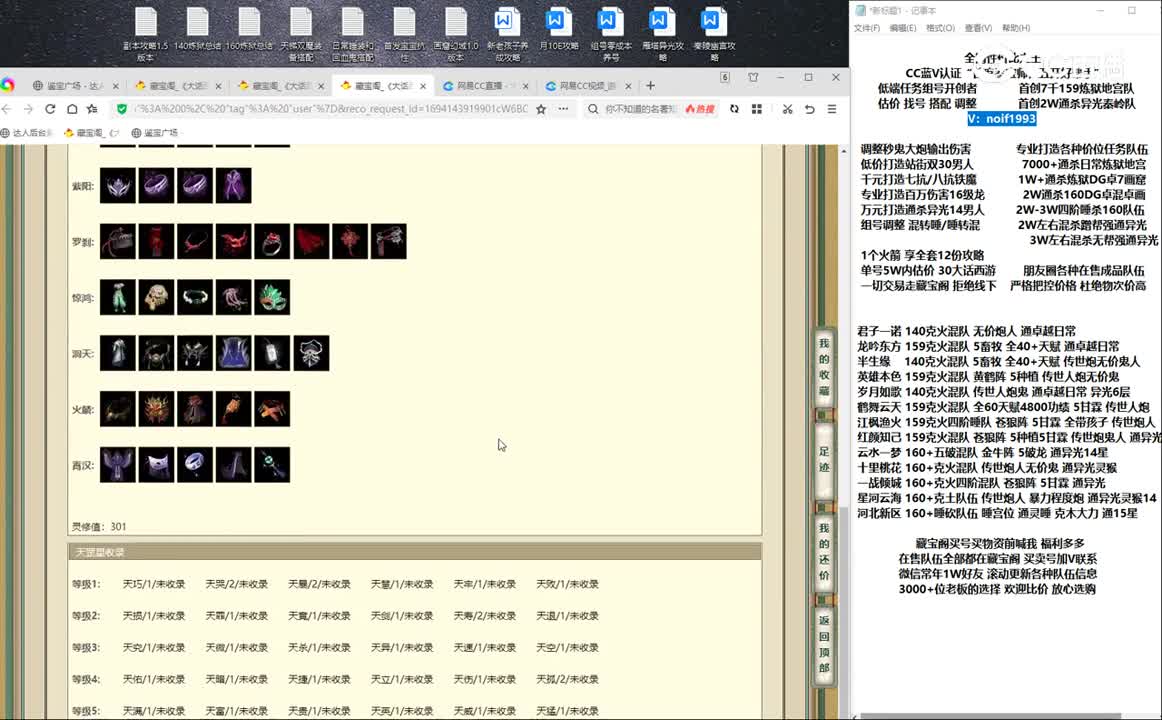Switch to 网易CC直播 browser tab
Viewport: 1162px width, 720px height.
485,86
